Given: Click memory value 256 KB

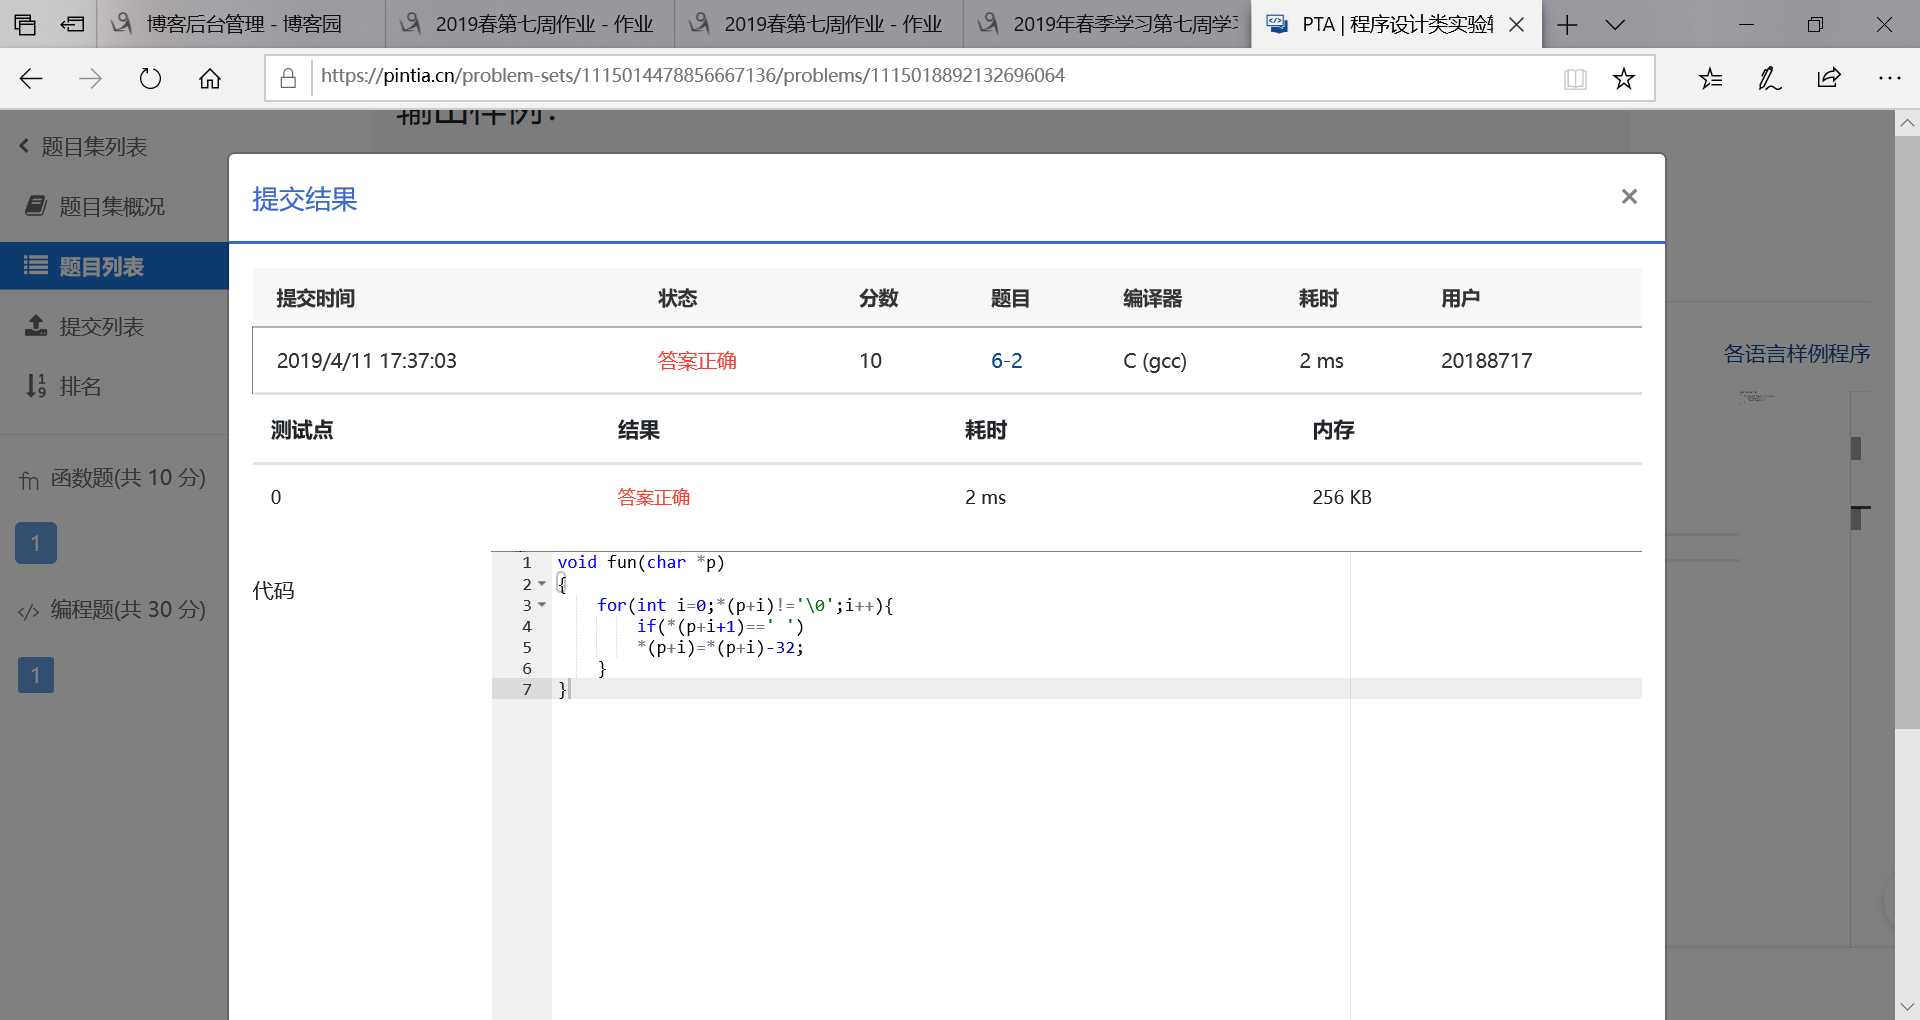Looking at the screenshot, I should click(1342, 497).
